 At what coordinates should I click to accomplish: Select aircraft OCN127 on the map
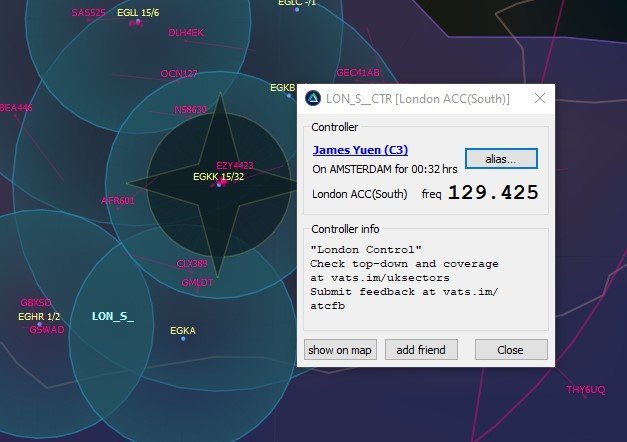pyautogui.click(x=178, y=74)
